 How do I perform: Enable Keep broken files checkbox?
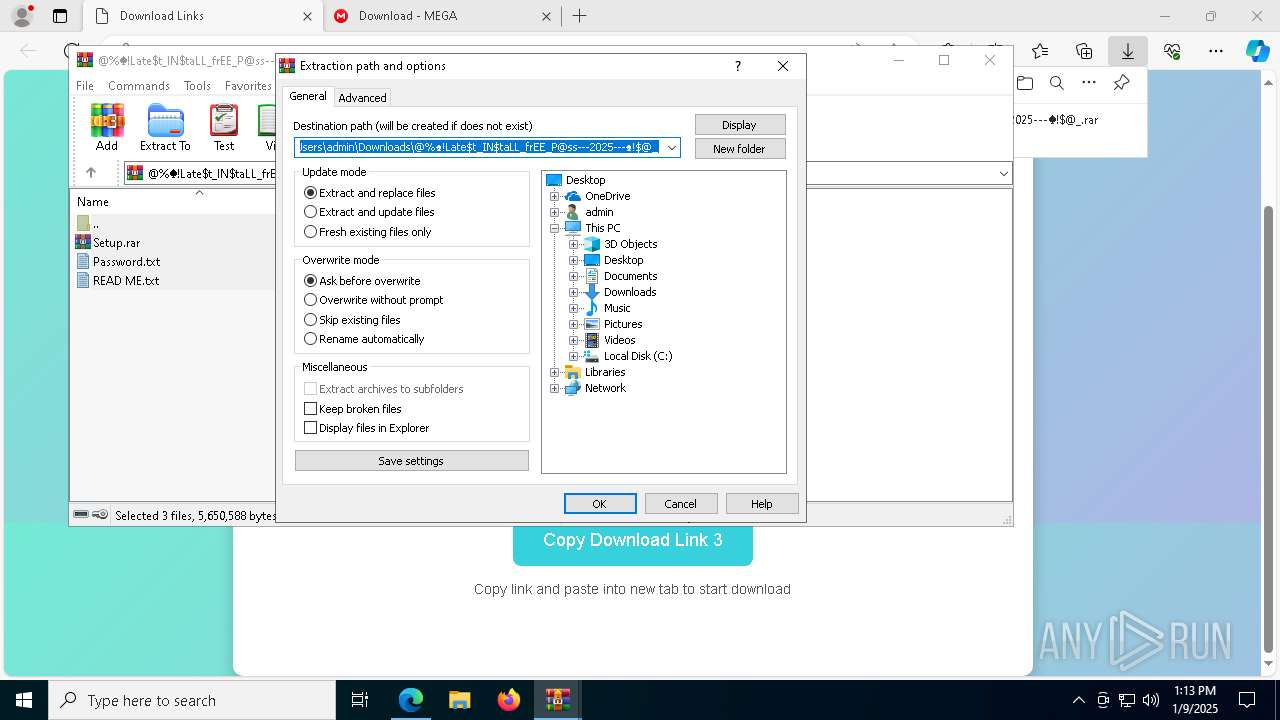[353, 409]
